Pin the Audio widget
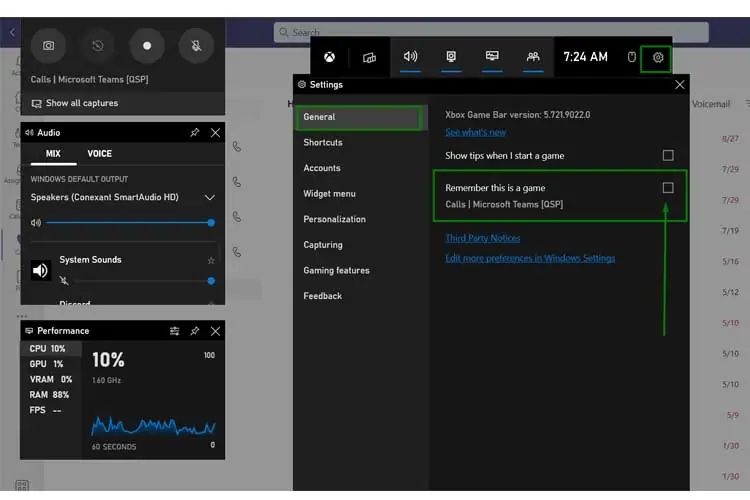750x500 pixels. click(195, 132)
